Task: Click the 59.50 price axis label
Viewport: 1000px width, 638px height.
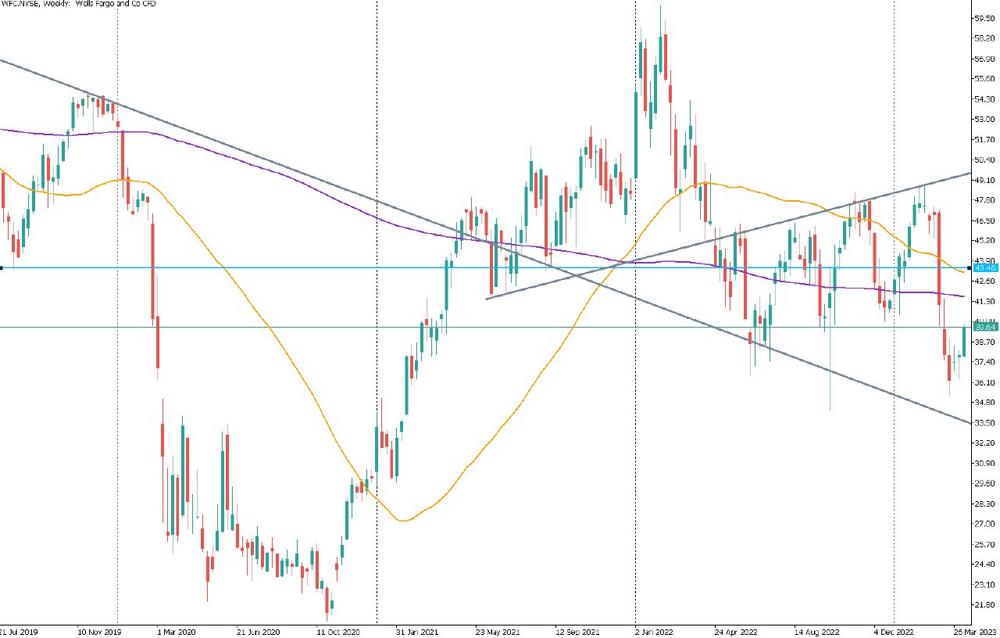Action: click(985, 17)
